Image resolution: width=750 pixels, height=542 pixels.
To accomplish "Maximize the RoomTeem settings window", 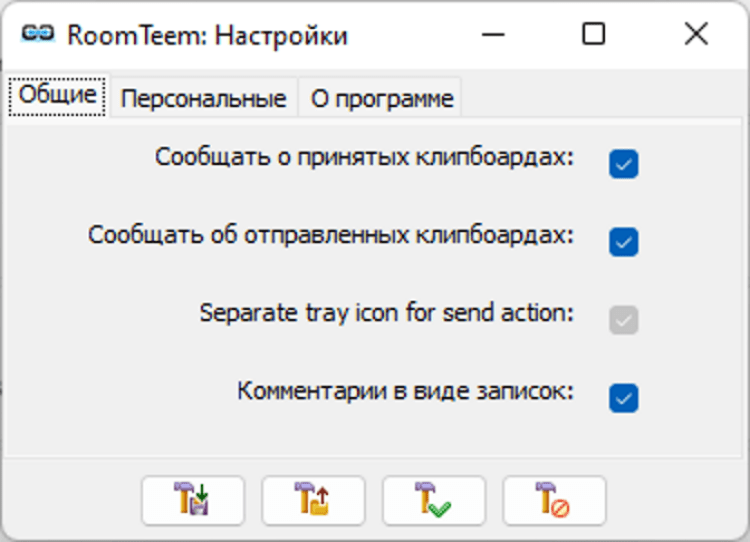I will 593,34.
